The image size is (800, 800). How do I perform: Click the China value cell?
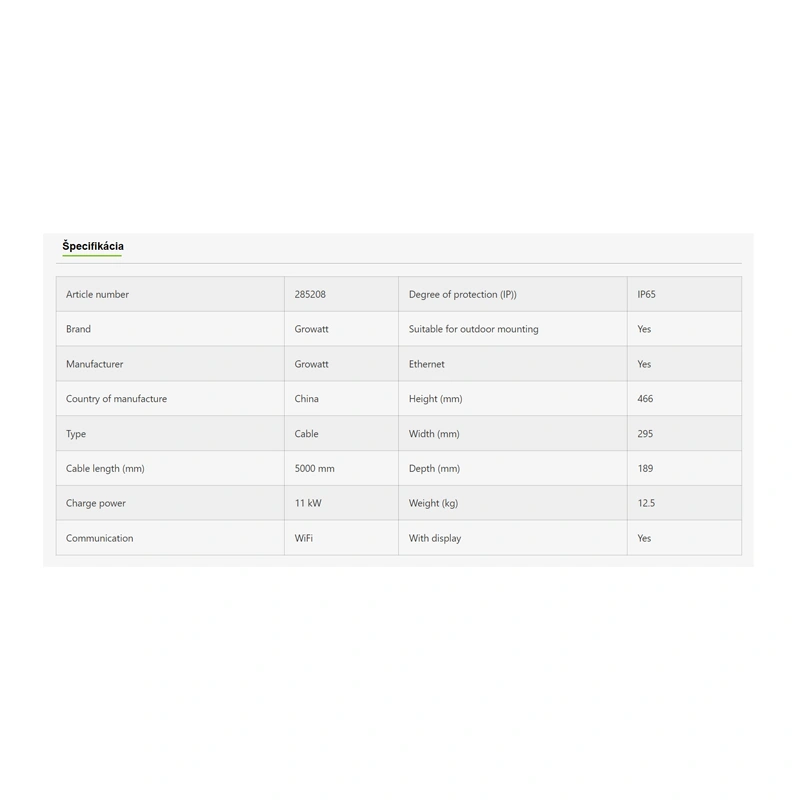coord(307,399)
